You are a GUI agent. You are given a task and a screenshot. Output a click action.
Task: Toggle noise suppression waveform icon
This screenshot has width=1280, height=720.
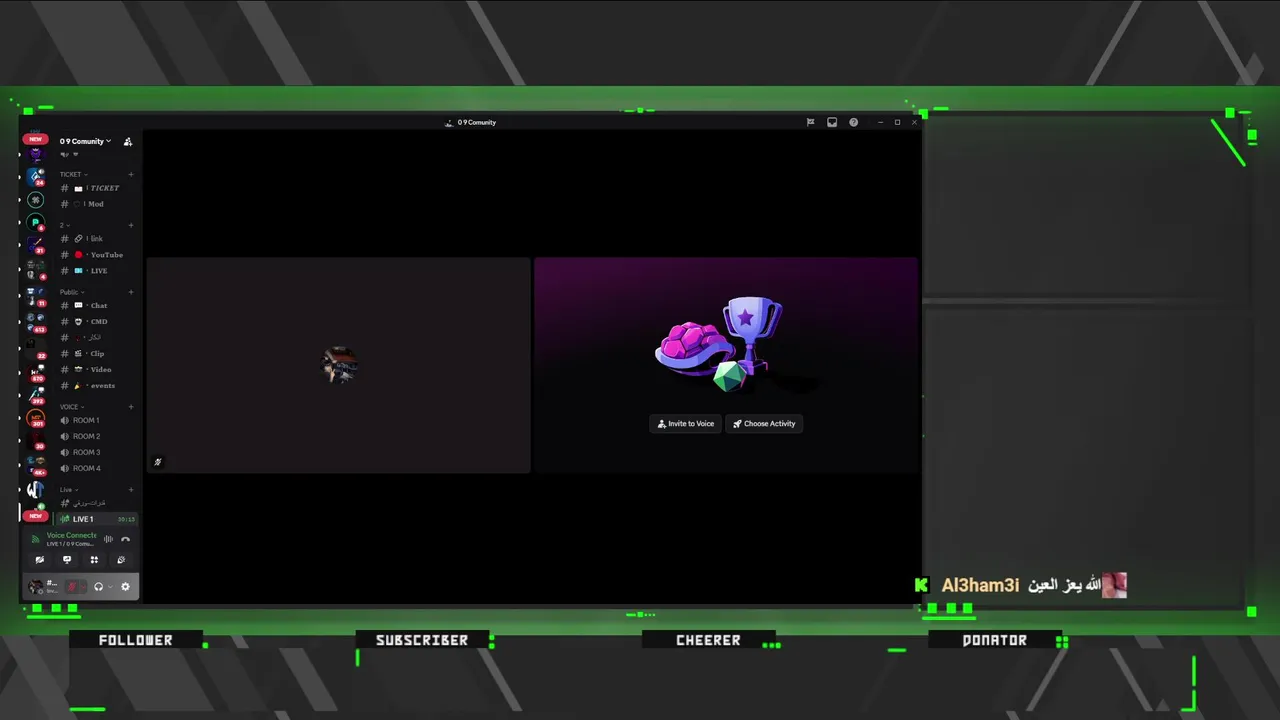coord(108,539)
